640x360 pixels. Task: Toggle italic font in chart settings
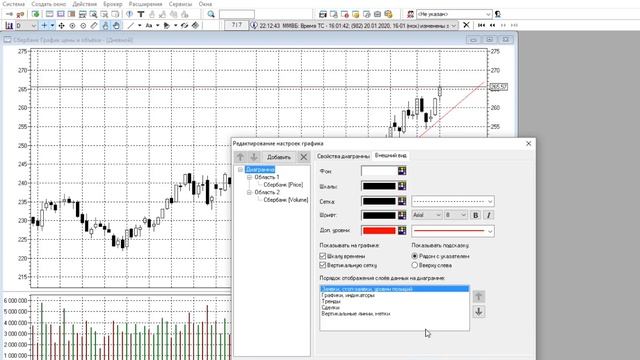pyautogui.click(x=489, y=215)
